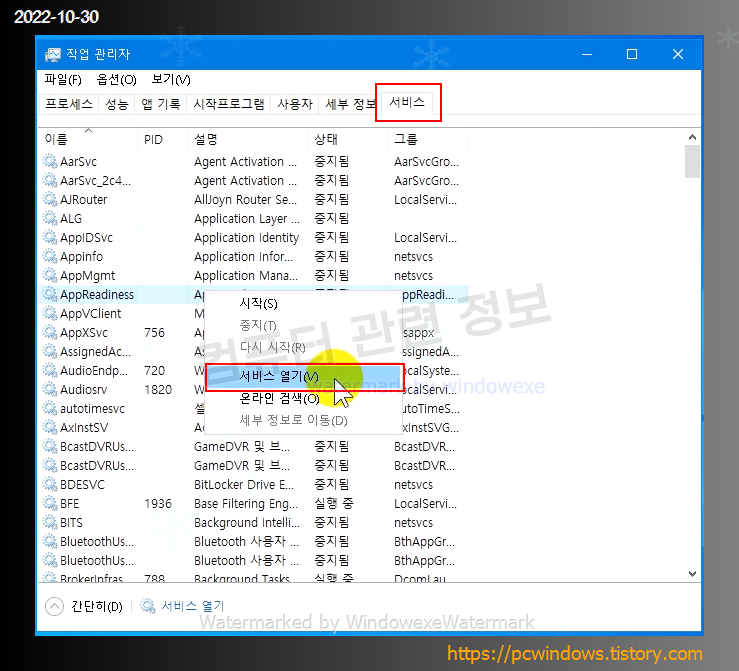This screenshot has width=739, height=671.
Task: Collapse view with 간단히(D) arrow button
Action: tap(54, 606)
